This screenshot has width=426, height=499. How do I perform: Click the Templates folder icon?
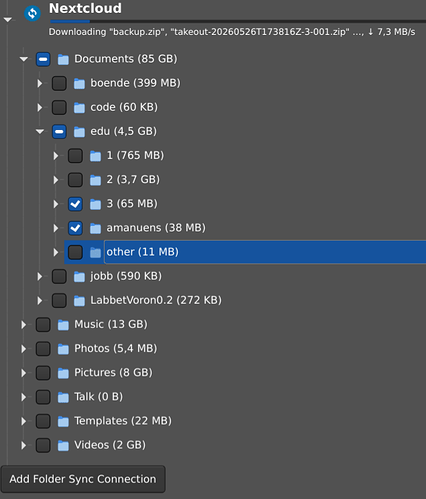(x=63, y=422)
